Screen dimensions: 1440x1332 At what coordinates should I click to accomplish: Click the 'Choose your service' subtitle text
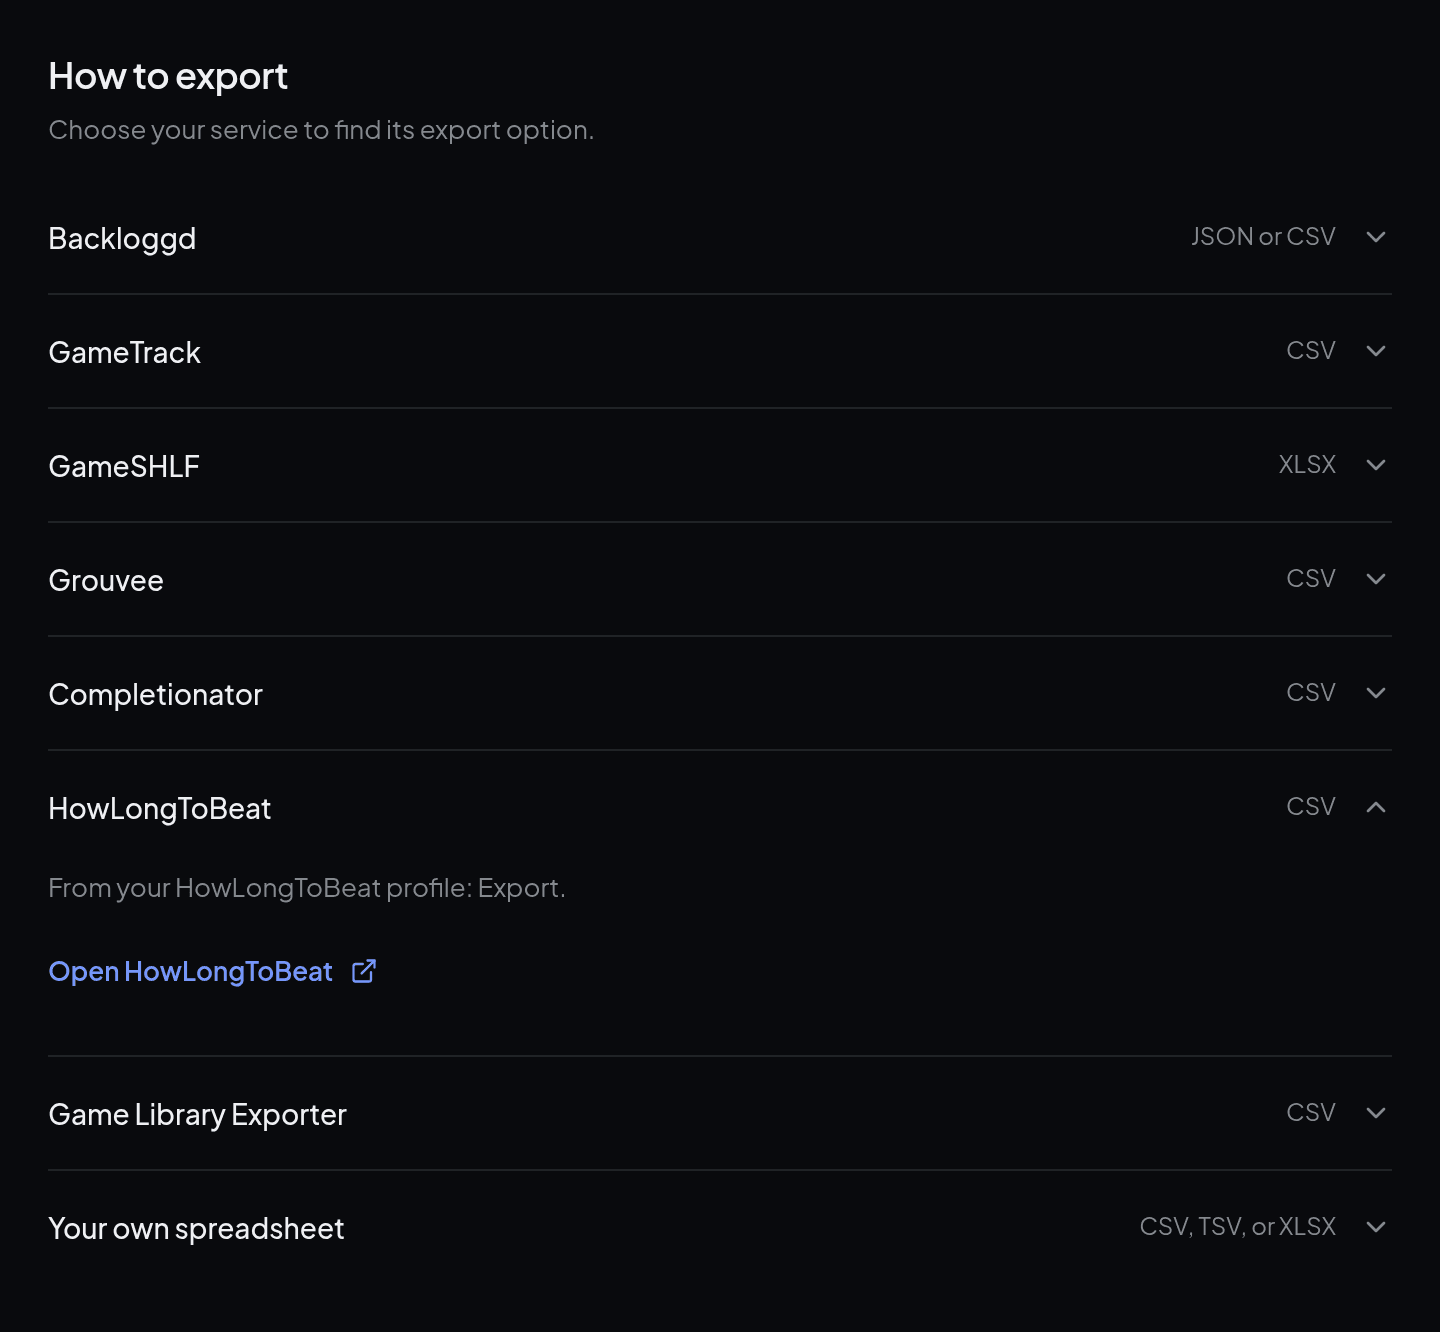[321, 130]
